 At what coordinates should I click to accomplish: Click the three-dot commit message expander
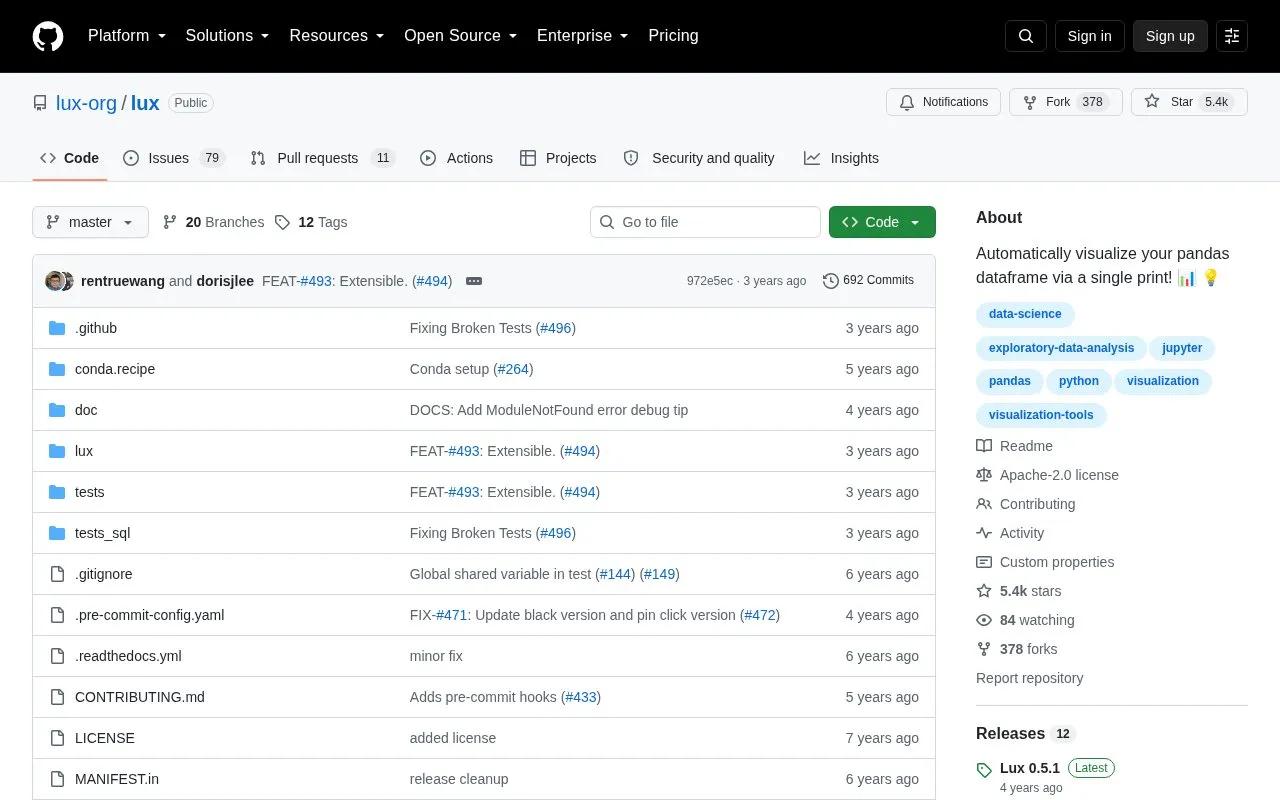pos(474,281)
